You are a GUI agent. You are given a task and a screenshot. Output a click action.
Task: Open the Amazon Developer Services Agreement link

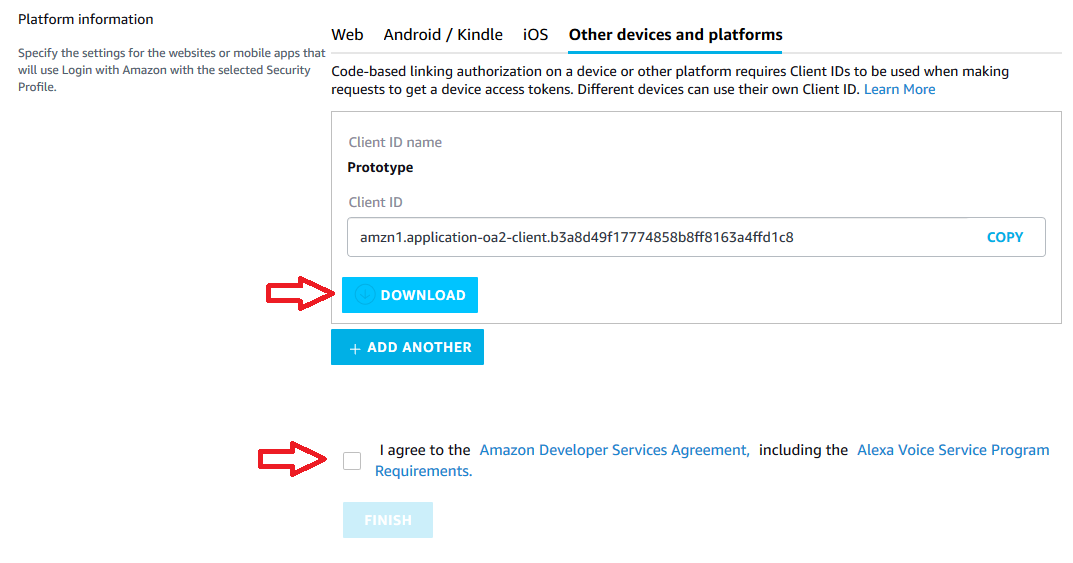pyautogui.click(x=614, y=451)
